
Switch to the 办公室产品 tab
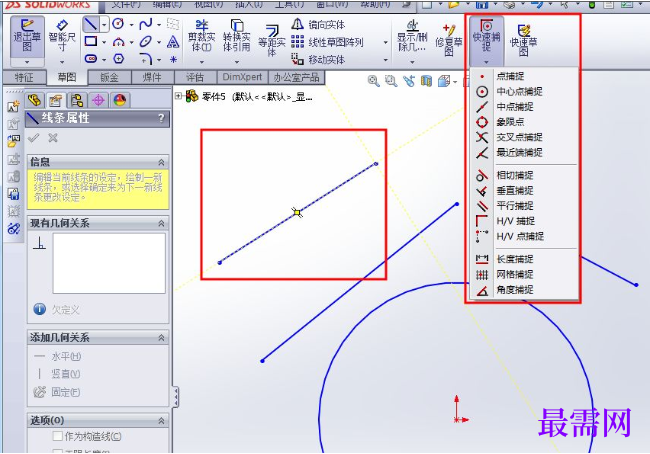(296, 78)
